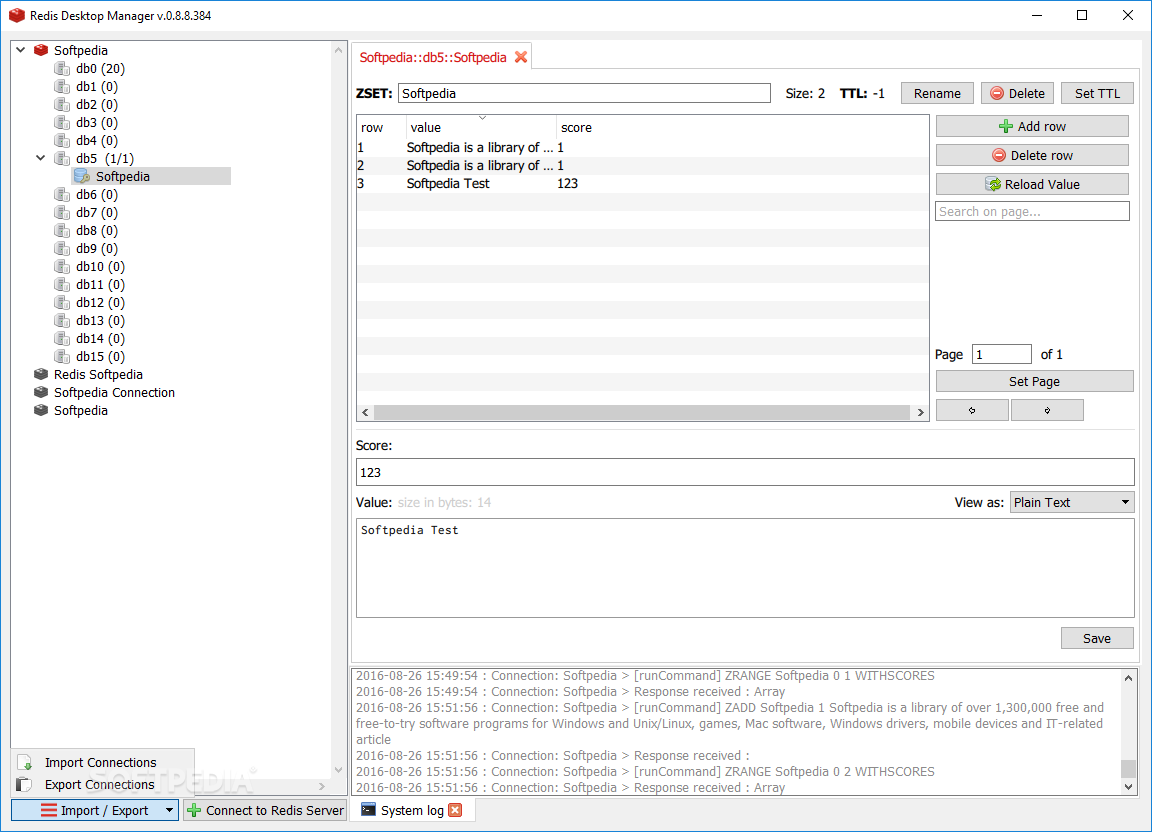1152x832 pixels.
Task: Open the View as Plain Text dropdown
Action: tap(1072, 502)
